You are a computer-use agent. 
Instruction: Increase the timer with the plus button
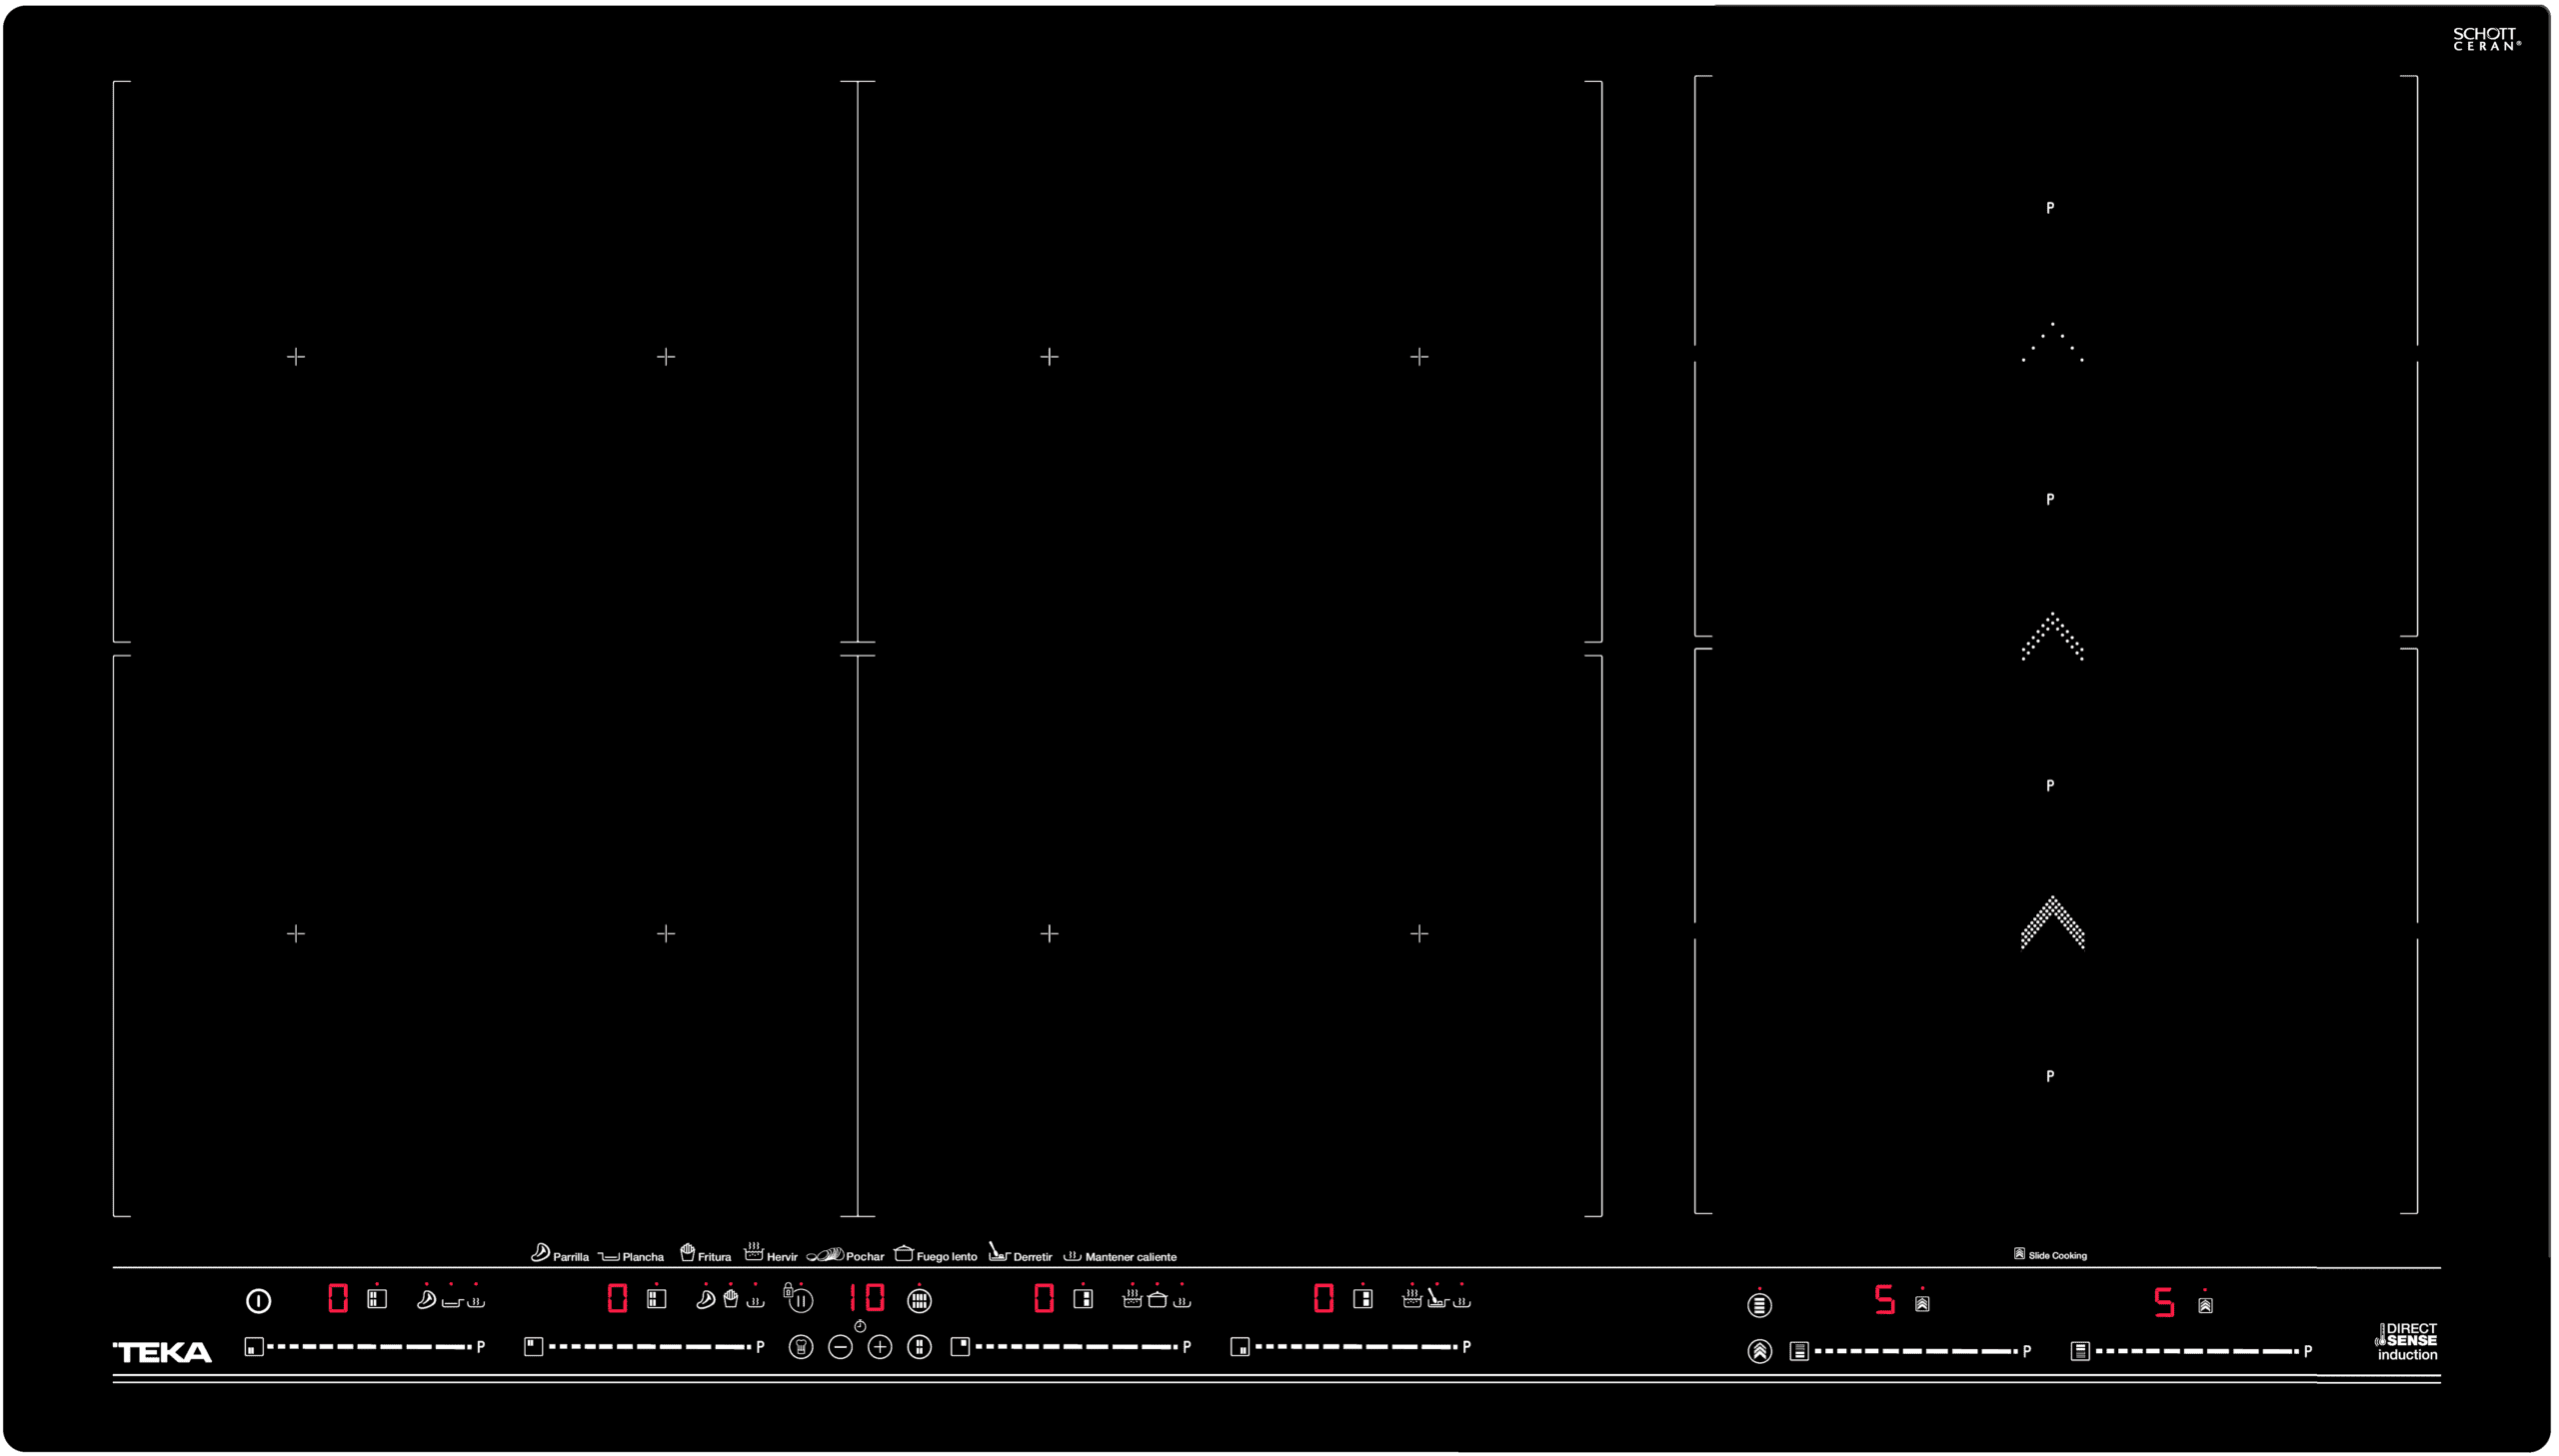point(880,1347)
